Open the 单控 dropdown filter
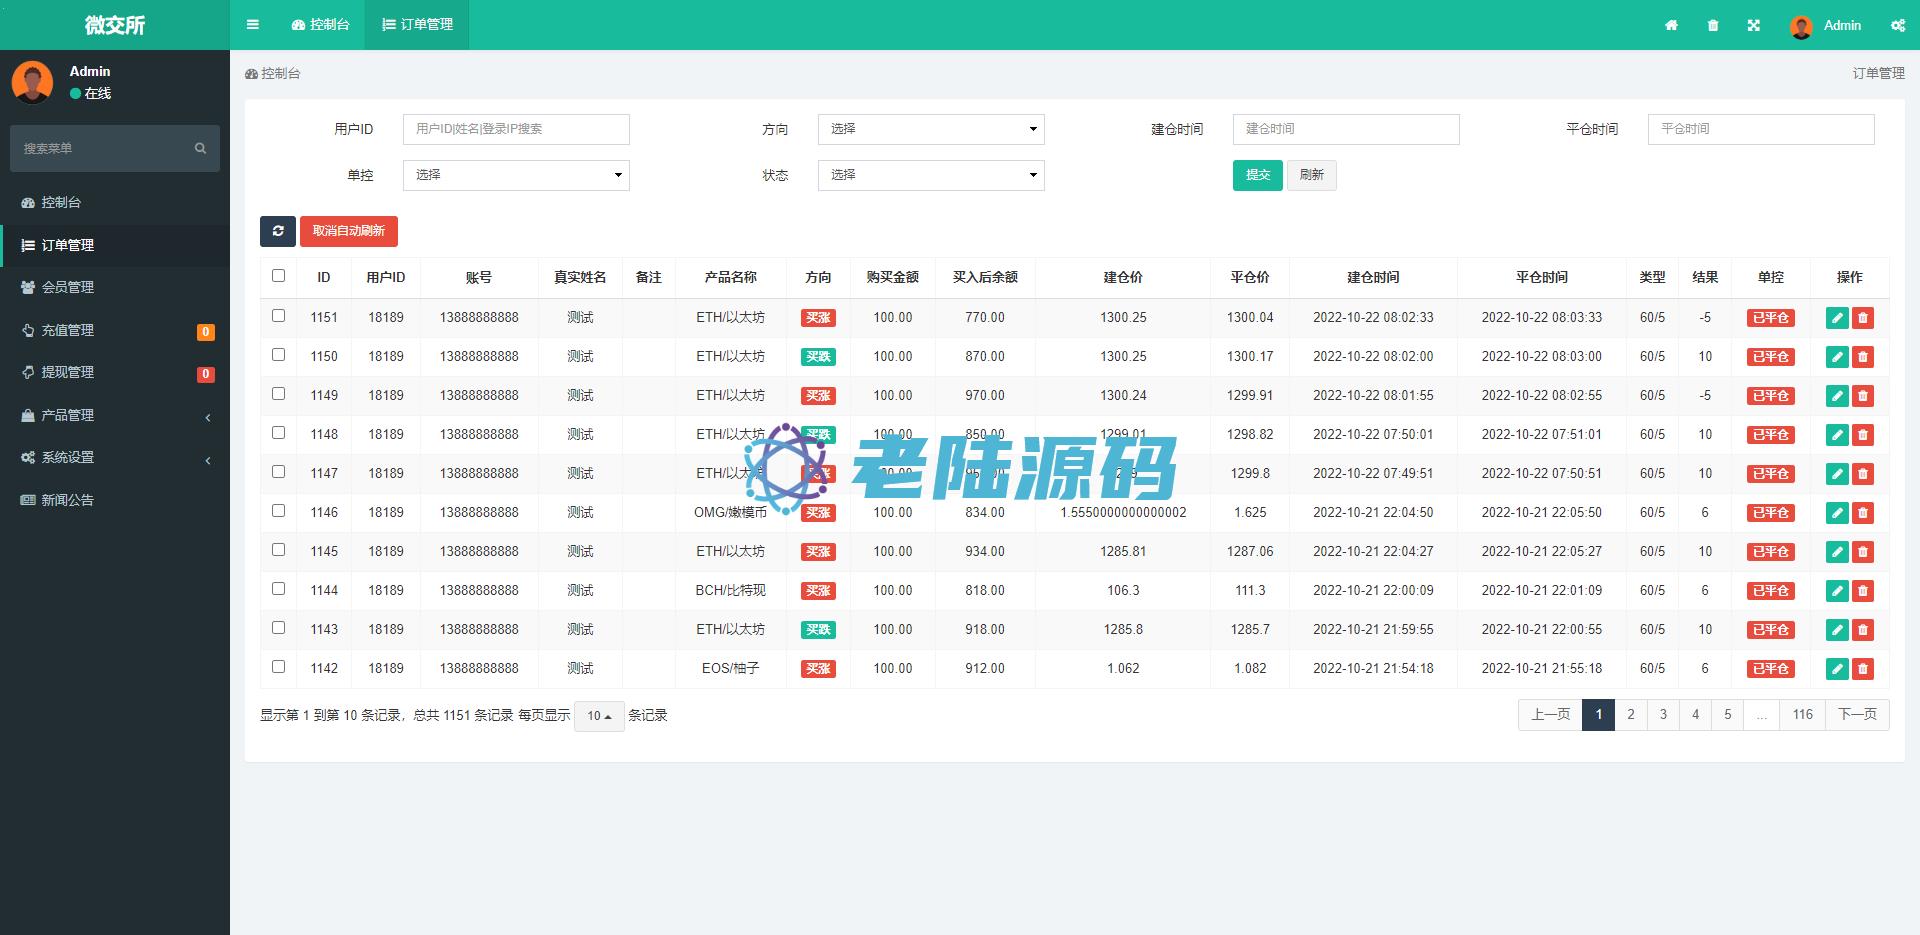The height and width of the screenshot is (935, 1920). tap(515, 175)
